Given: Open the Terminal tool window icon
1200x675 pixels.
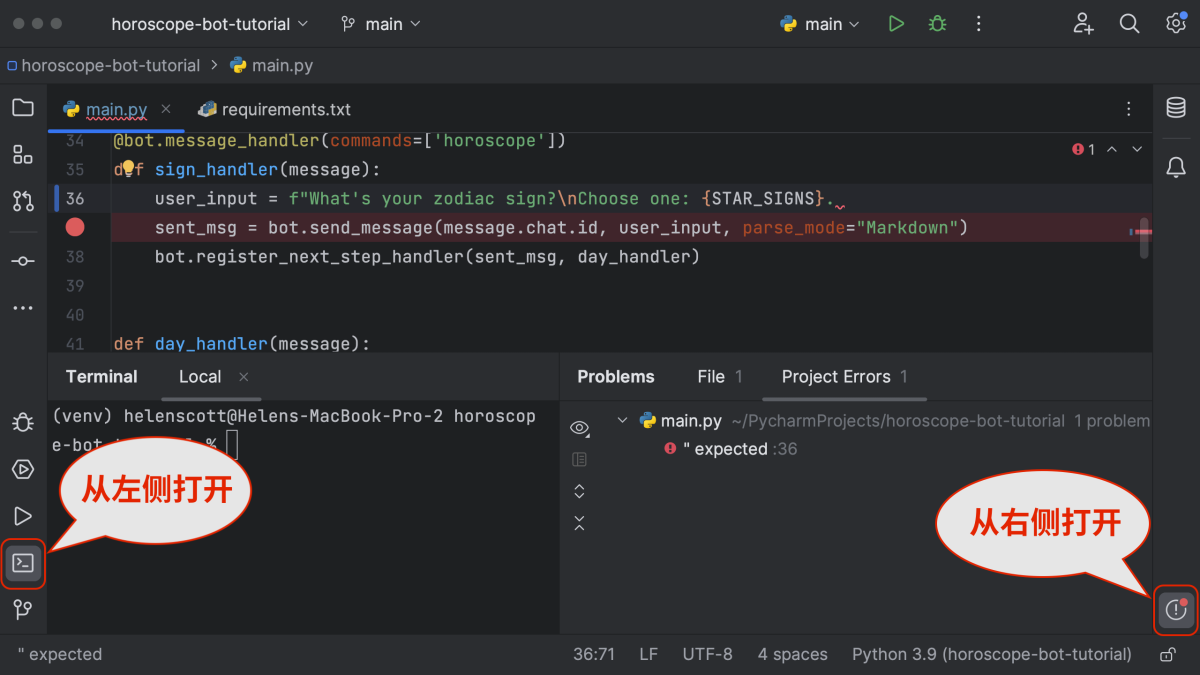Looking at the screenshot, I should click(23, 563).
